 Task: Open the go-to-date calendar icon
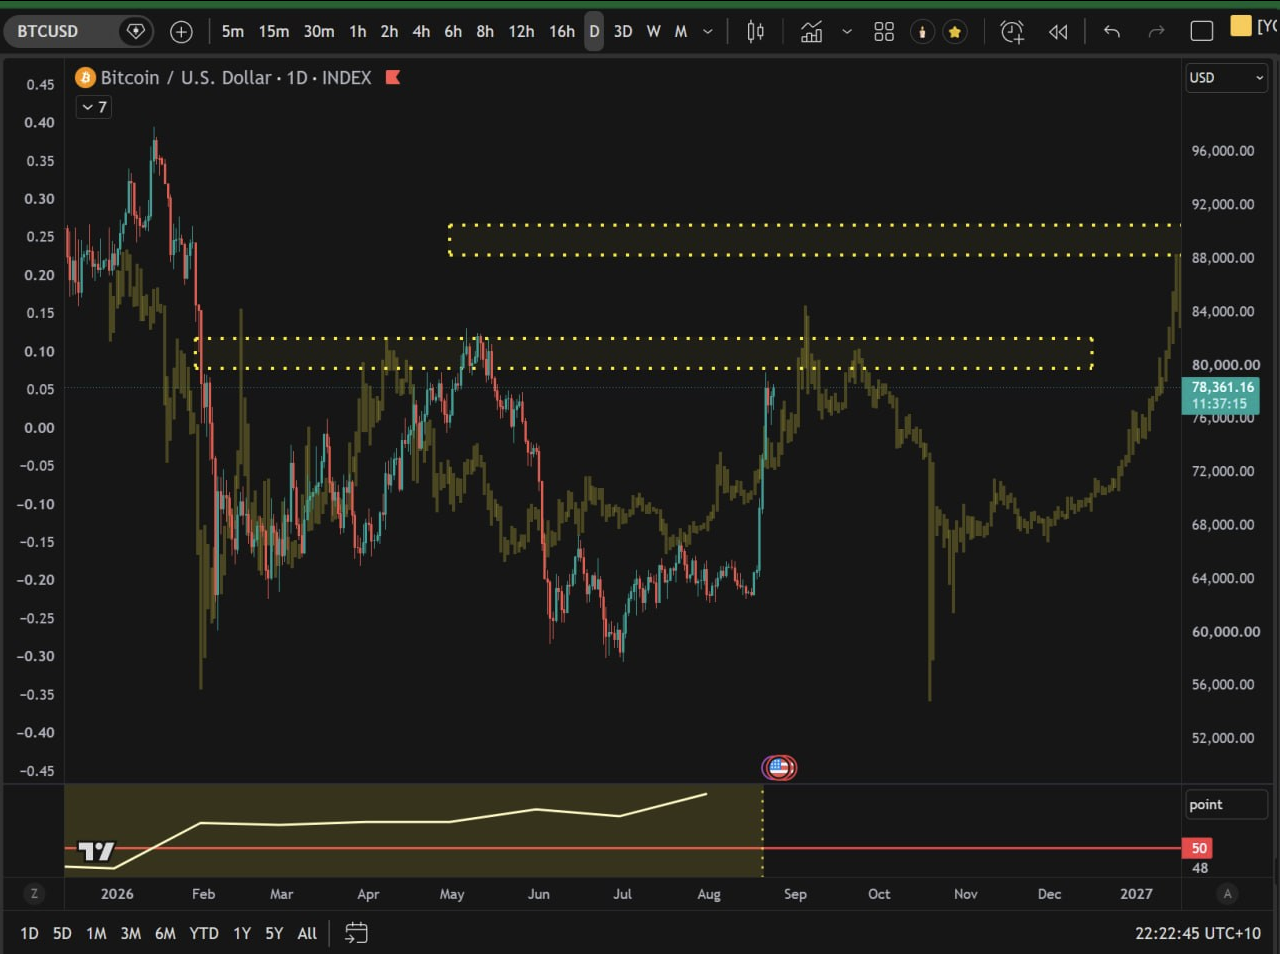coord(356,933)
